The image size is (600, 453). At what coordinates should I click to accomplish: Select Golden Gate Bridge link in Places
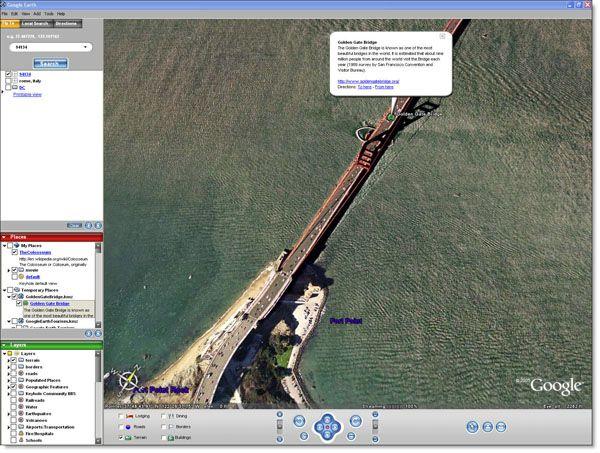pos(50,303)
